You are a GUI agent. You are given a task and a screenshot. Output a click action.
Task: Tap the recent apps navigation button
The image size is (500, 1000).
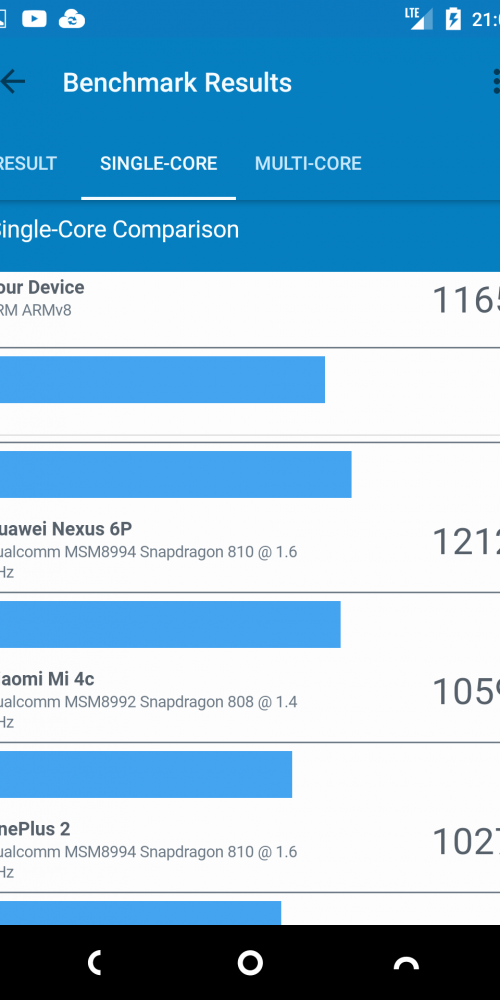[x=406, y=963]
